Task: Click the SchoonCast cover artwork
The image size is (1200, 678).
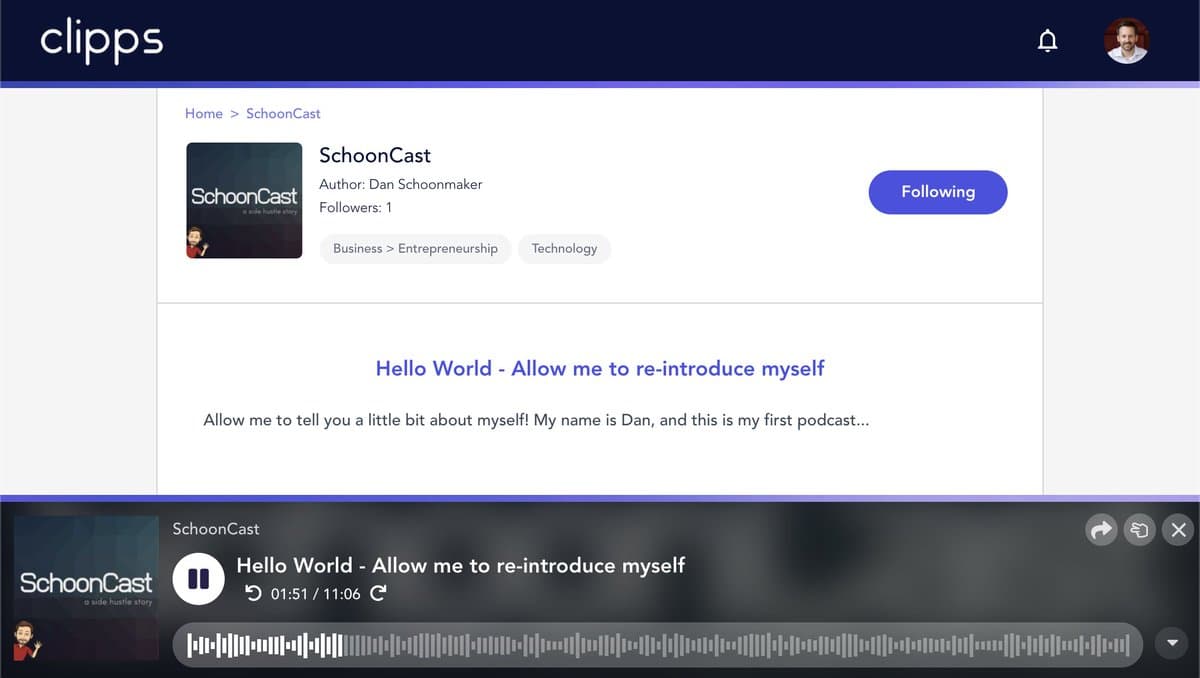Action: coord(244,200)
